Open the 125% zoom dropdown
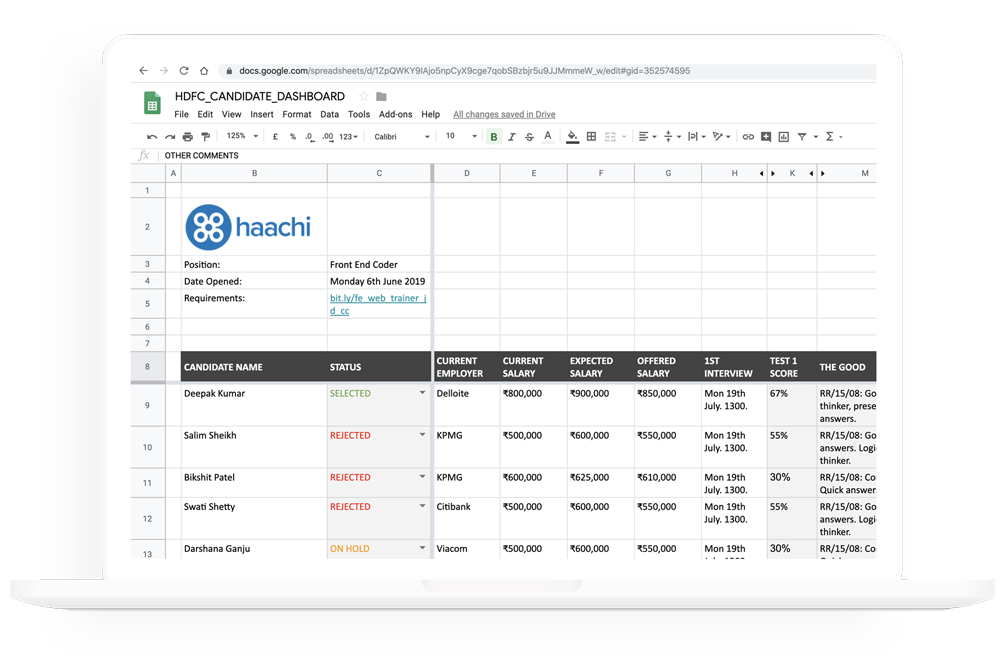Screen dimensions: 1000x670 [x=242, y=136]
